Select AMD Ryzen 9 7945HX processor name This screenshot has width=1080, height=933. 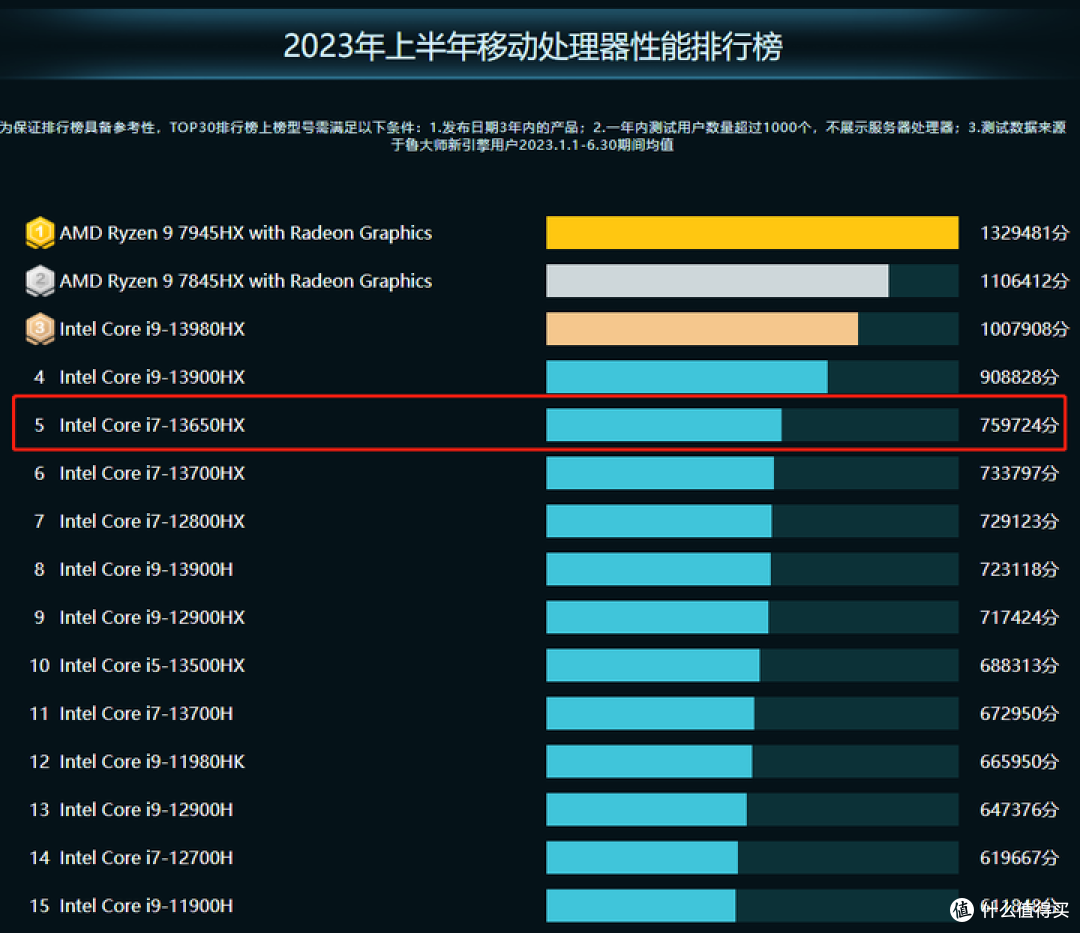coord(246,233)
